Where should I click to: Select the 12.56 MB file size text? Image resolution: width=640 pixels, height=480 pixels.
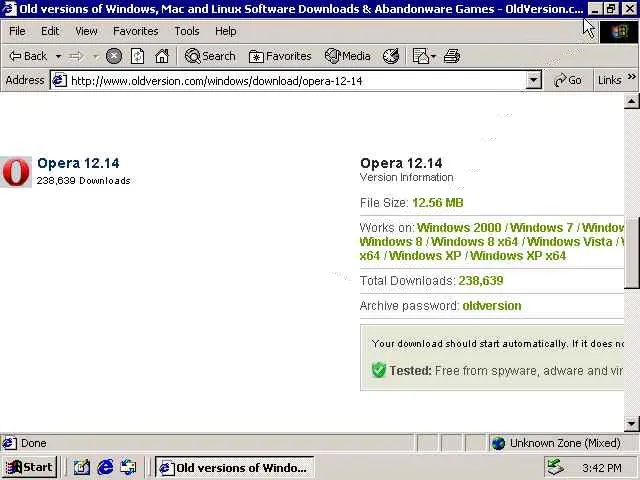pos(438,203)
